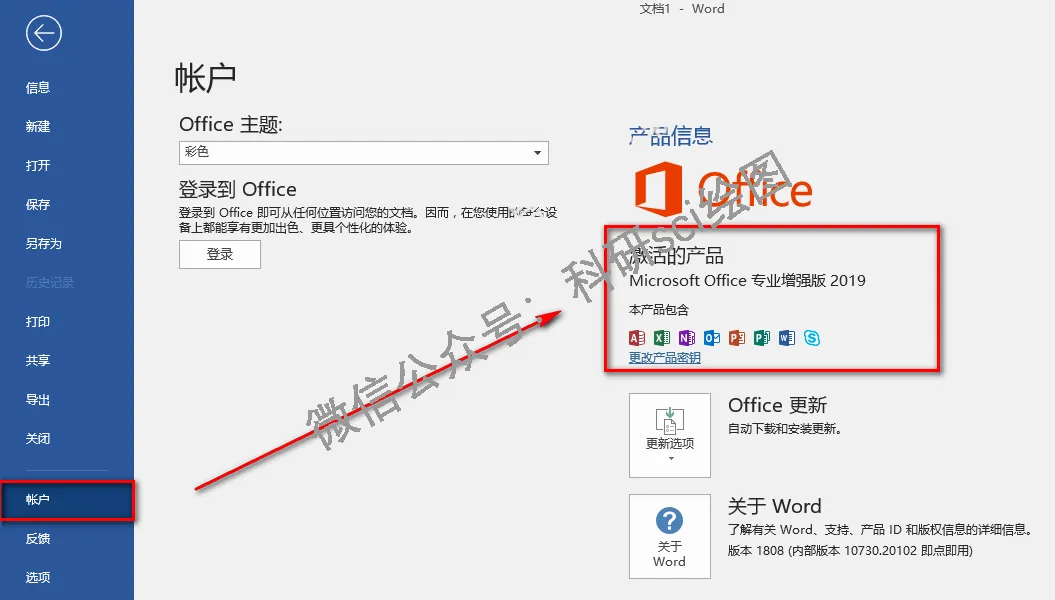
Task: Select 共享 in the sidebar
Action: click(x=38, y=361)
